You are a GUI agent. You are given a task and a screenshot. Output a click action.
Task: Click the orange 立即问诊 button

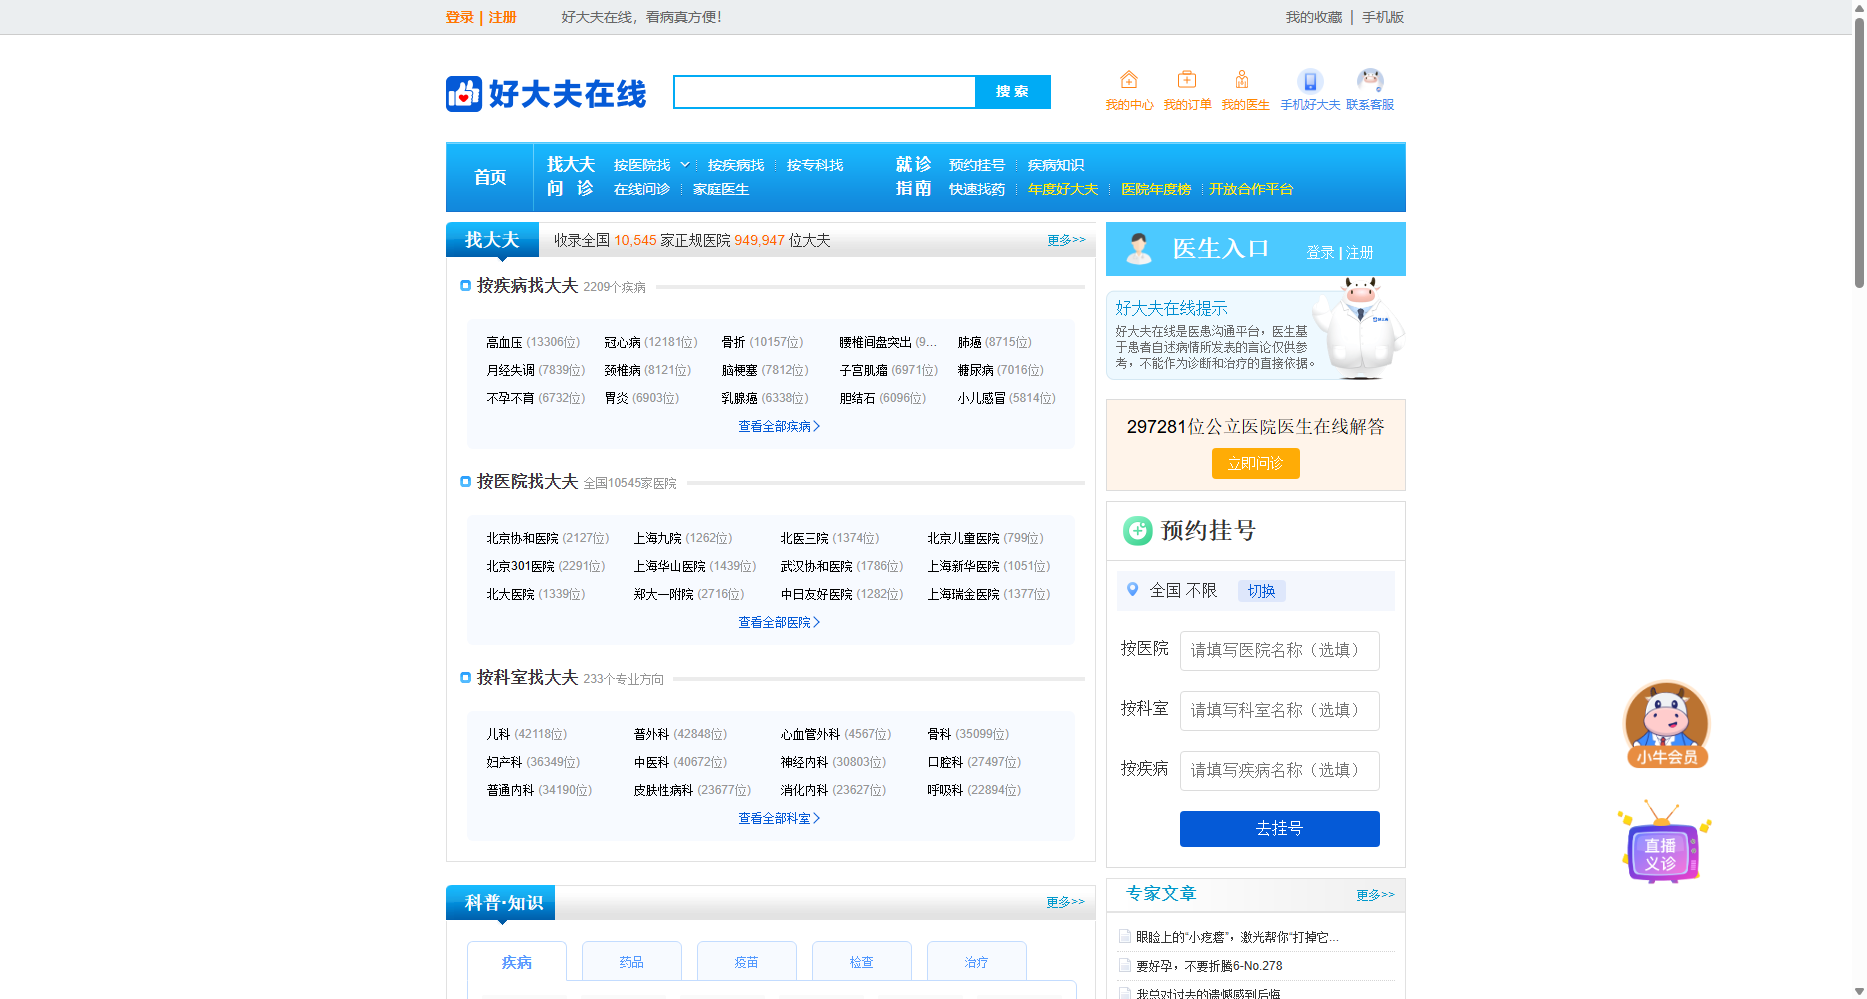coord(1256,464)
